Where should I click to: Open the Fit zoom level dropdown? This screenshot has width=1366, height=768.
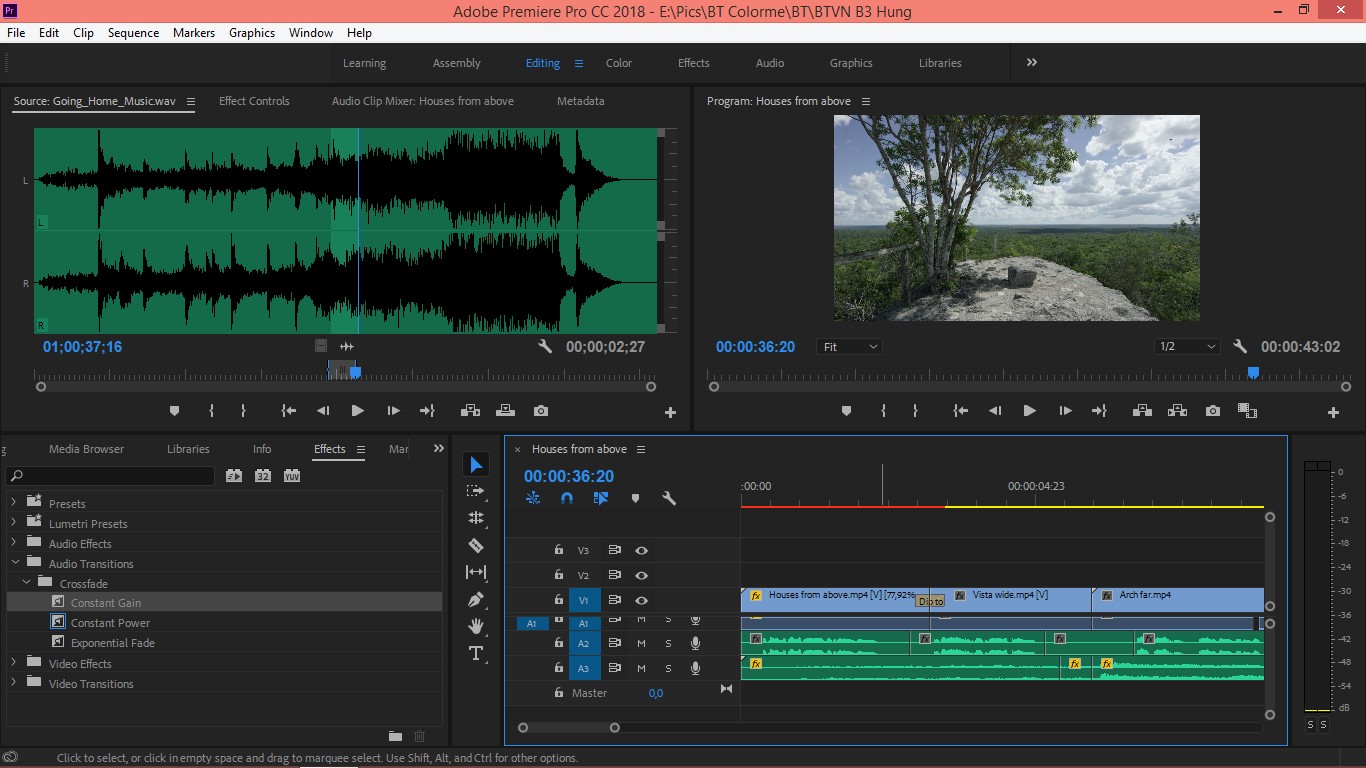[849, 347]
